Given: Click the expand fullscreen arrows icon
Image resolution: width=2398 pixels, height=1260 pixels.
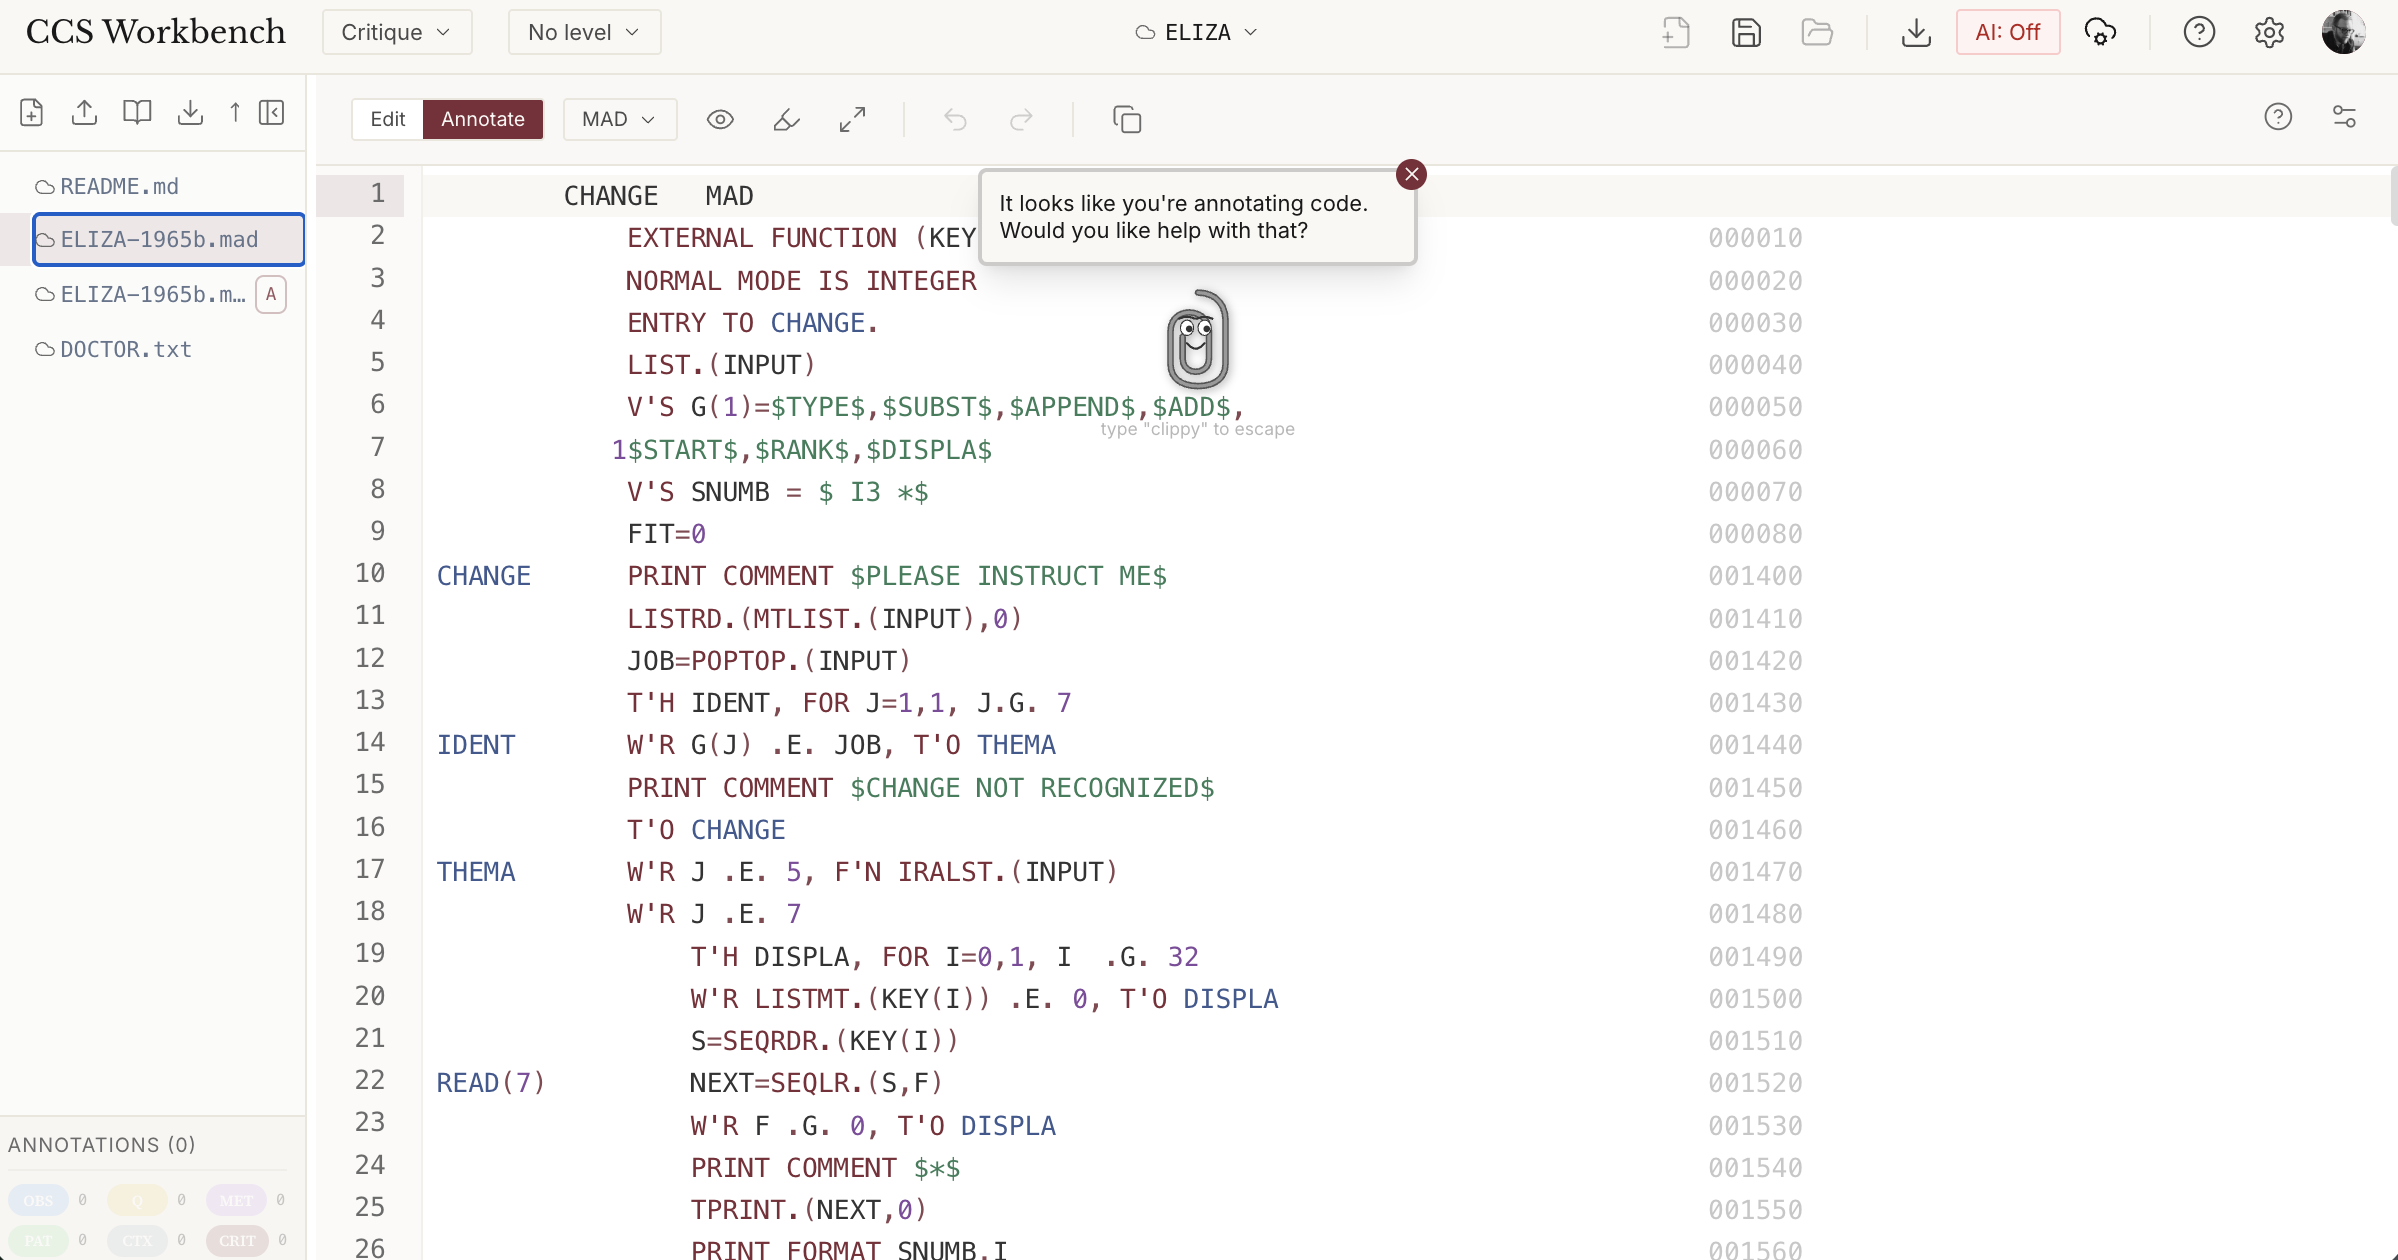Looking at the screenshot, I should [x=852, y=120].
